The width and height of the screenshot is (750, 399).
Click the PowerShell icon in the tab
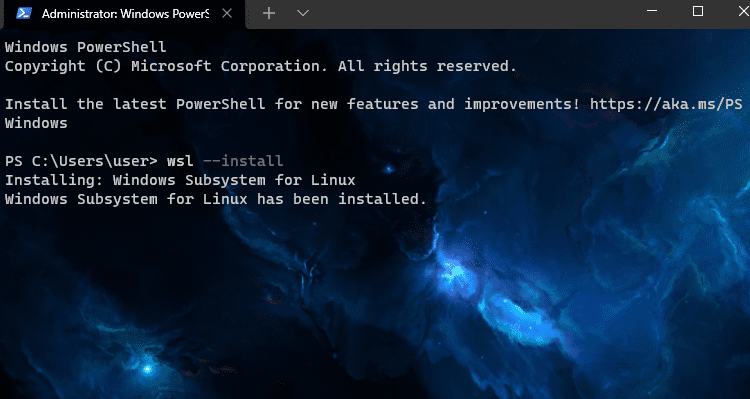click(x=24, y=13)
